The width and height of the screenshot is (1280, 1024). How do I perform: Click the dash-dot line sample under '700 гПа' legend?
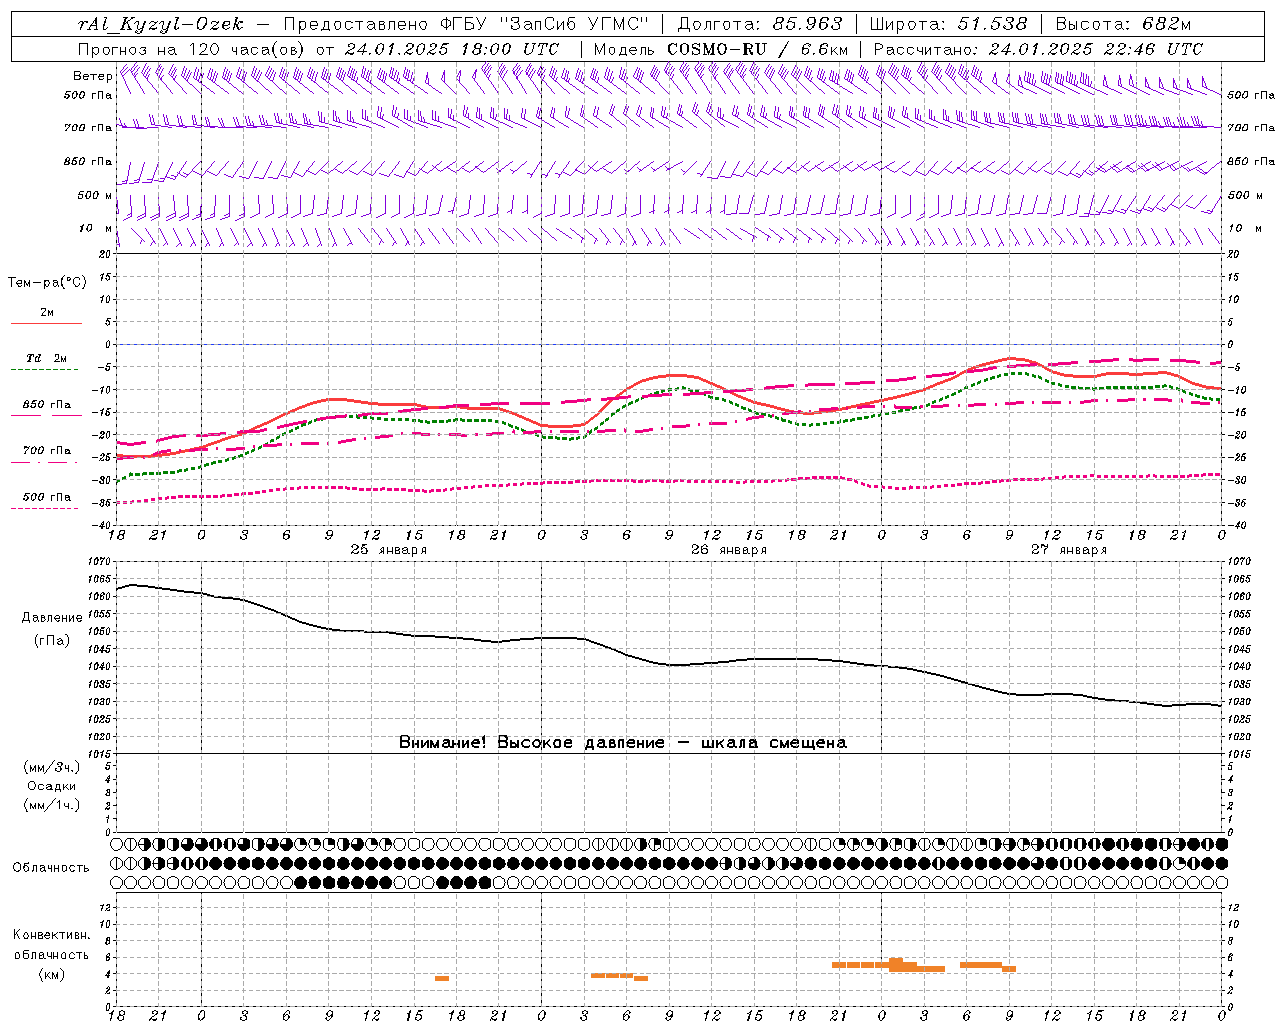pos(45,462)
